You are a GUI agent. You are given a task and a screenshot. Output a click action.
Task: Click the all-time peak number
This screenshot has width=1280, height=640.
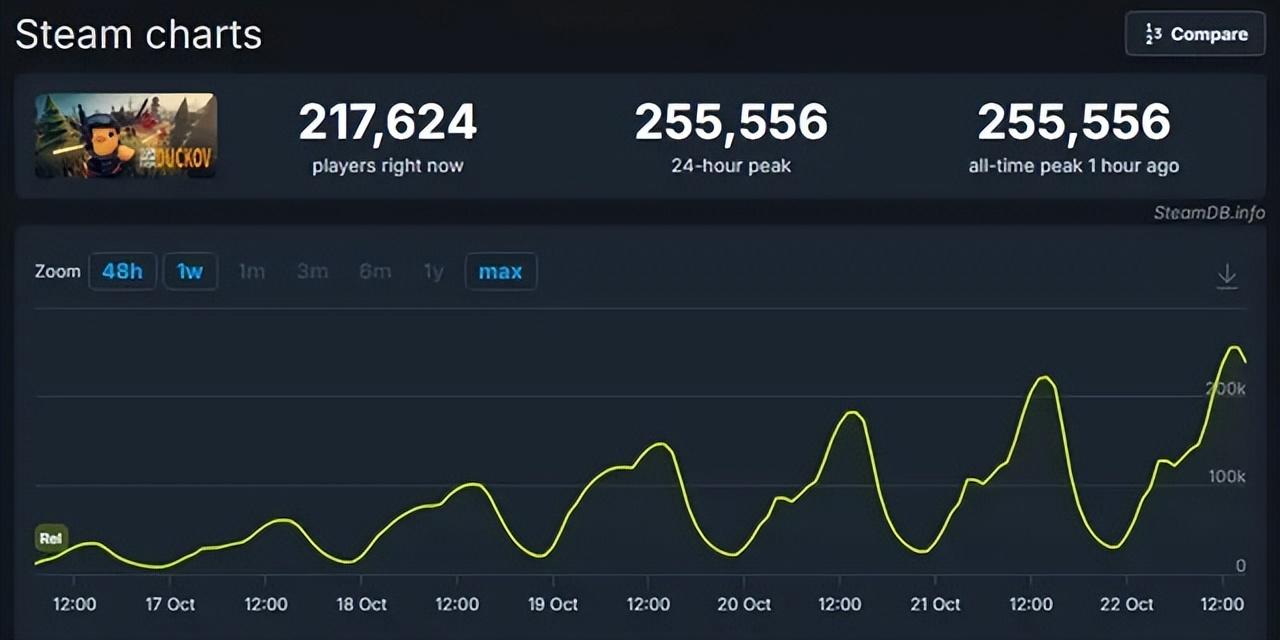(1073, 123)
